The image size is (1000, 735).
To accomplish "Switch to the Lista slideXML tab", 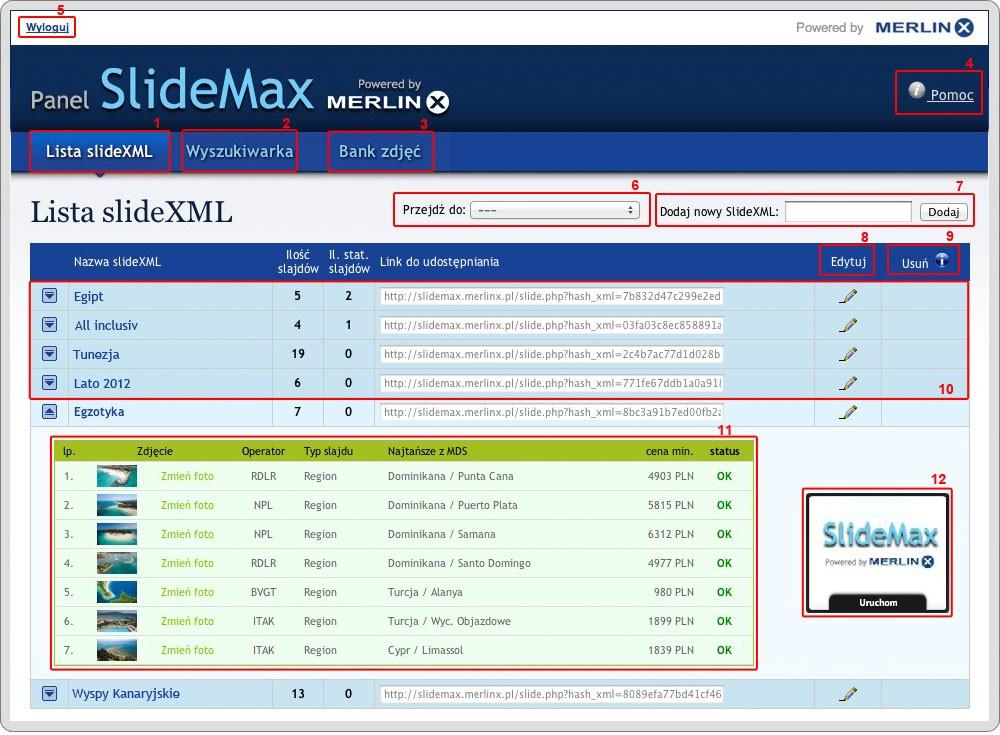I will click(99, 151).
